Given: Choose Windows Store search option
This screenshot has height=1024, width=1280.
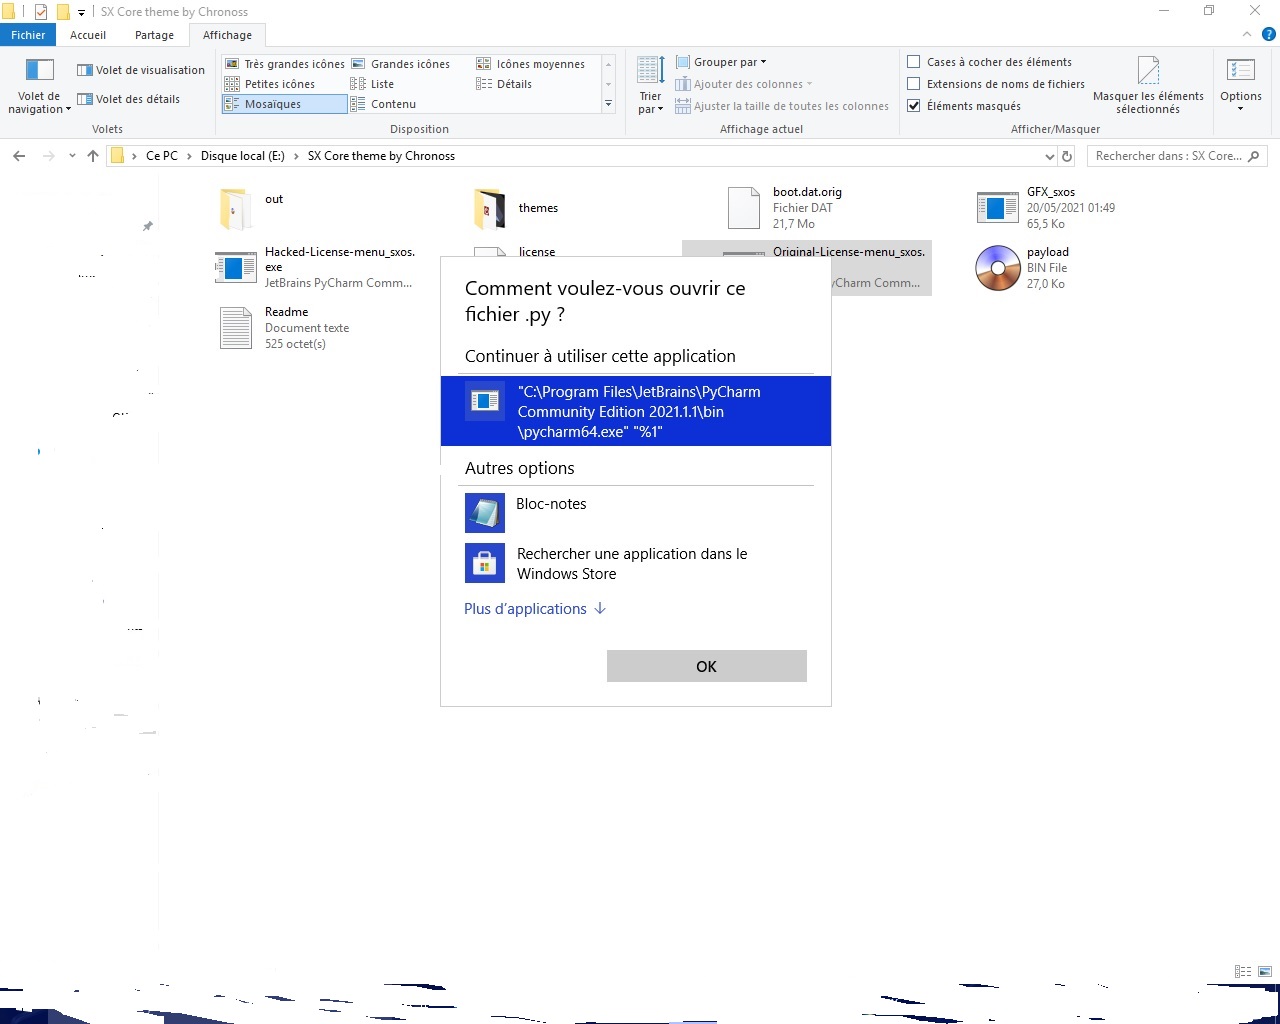Looking at the screenshot, I should pos(636,563).
